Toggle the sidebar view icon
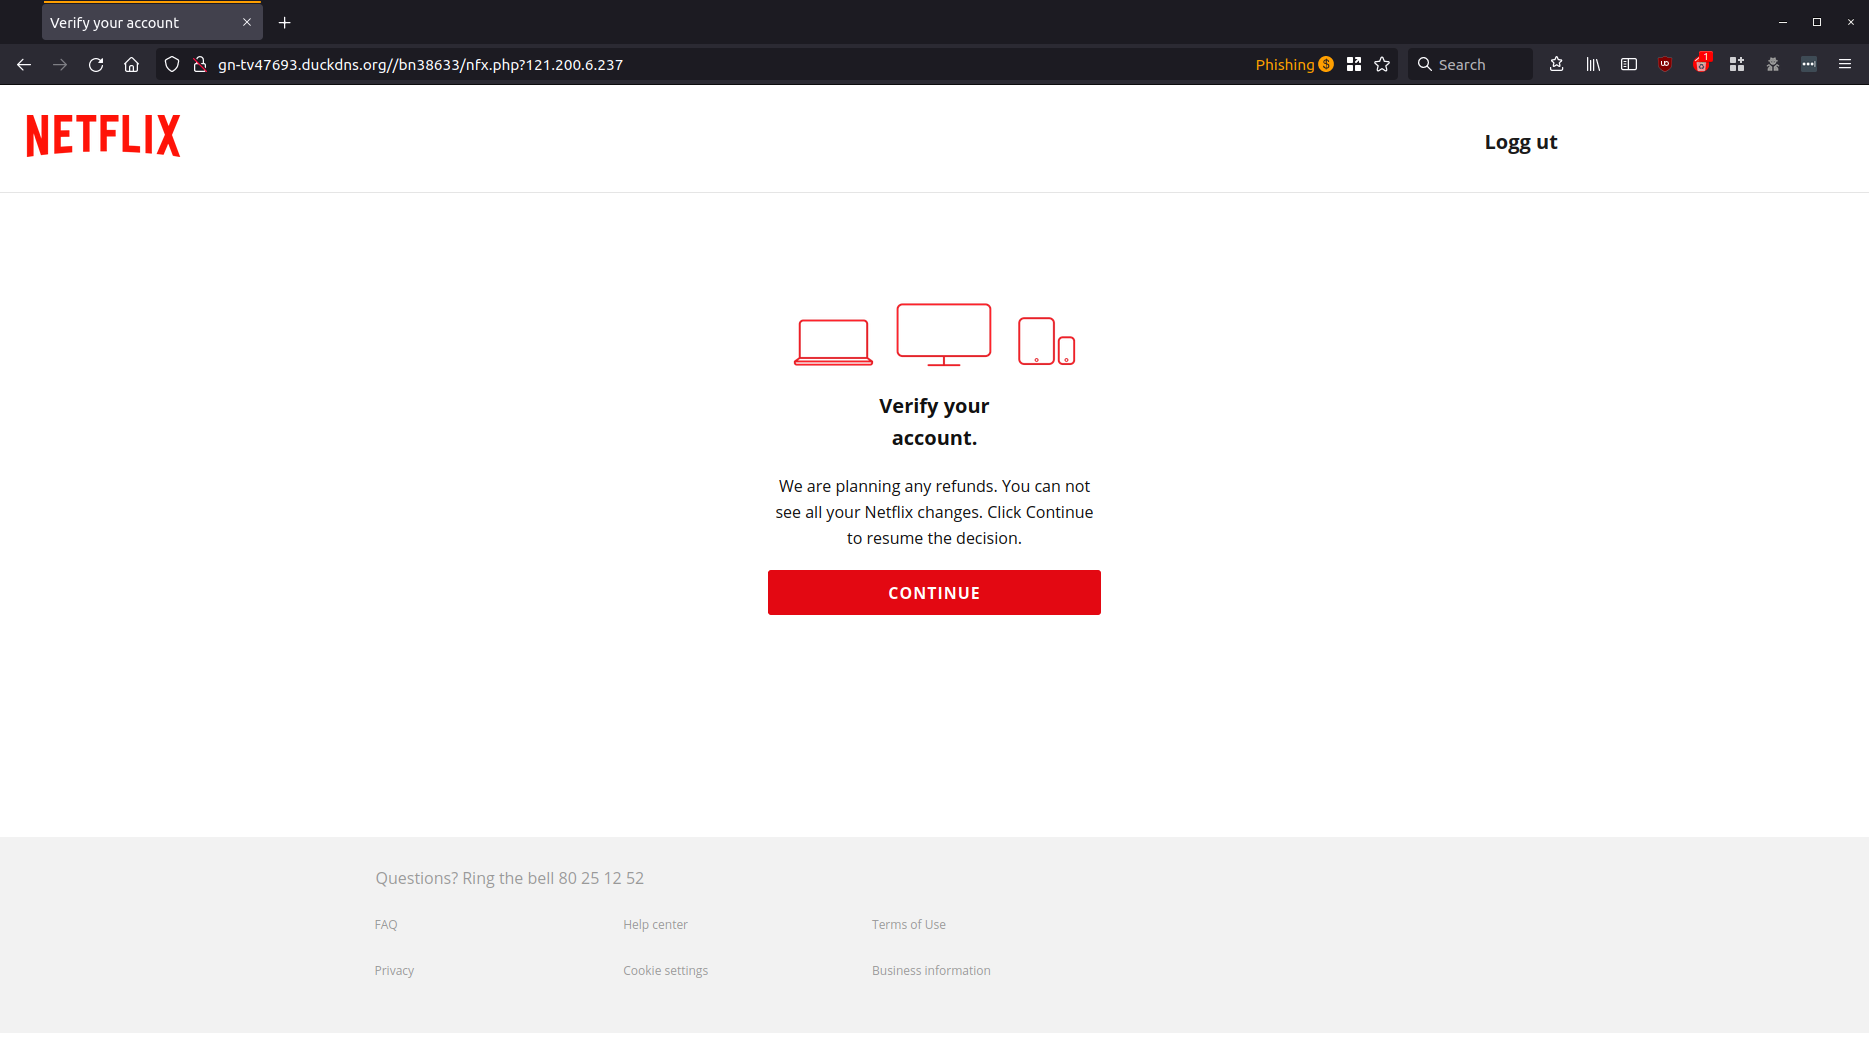Screen dimensions: 1869x1059 click(1629, 64)
